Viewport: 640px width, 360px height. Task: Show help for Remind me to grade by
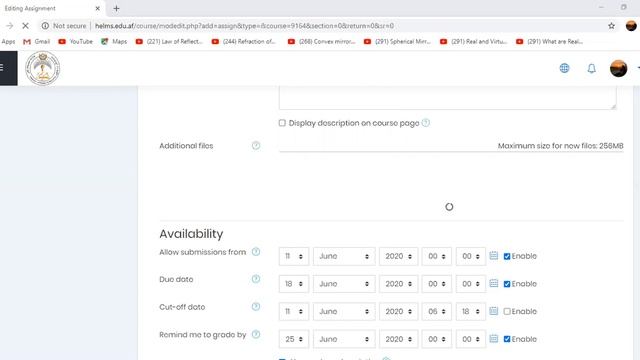pos(256,334)
